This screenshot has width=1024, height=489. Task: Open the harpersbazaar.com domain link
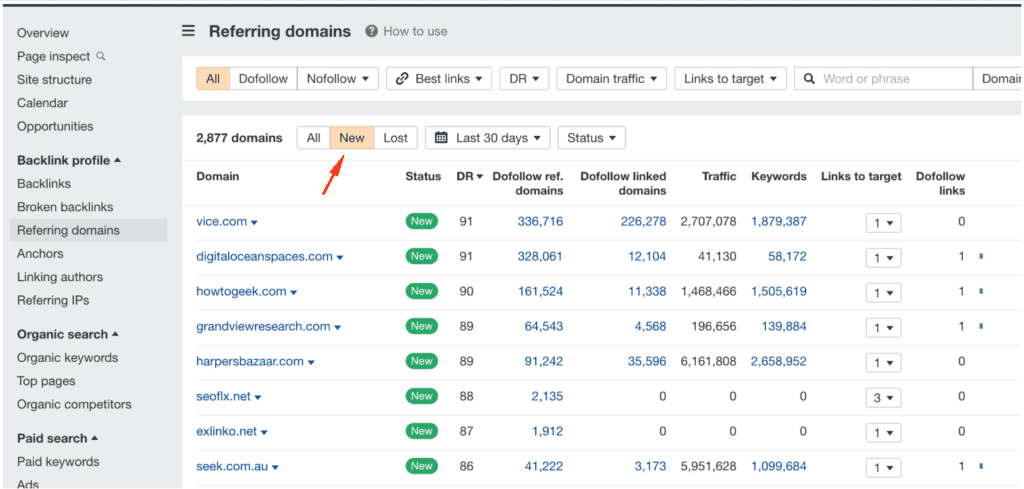(250, 362)
